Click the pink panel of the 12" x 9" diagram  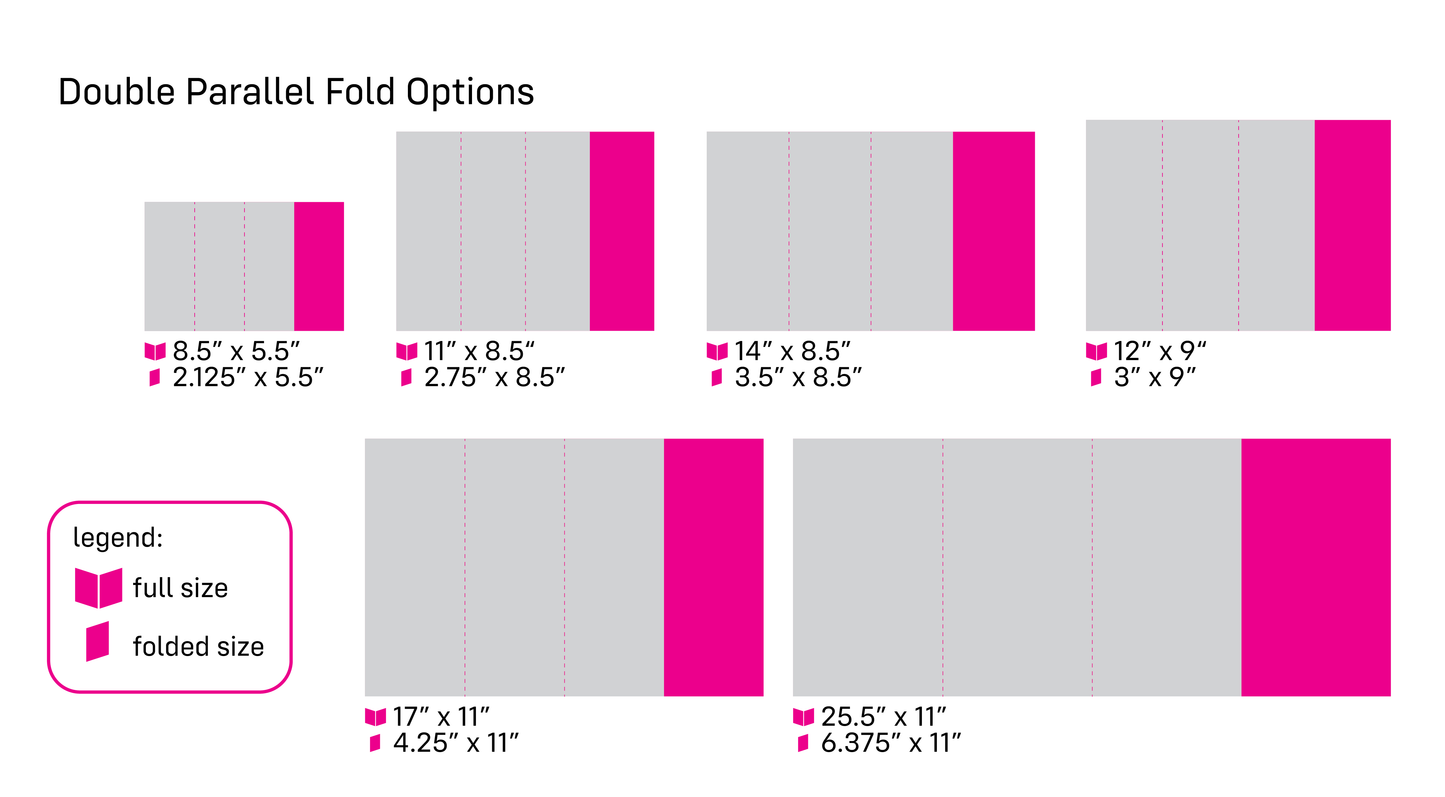[1353, 225]
